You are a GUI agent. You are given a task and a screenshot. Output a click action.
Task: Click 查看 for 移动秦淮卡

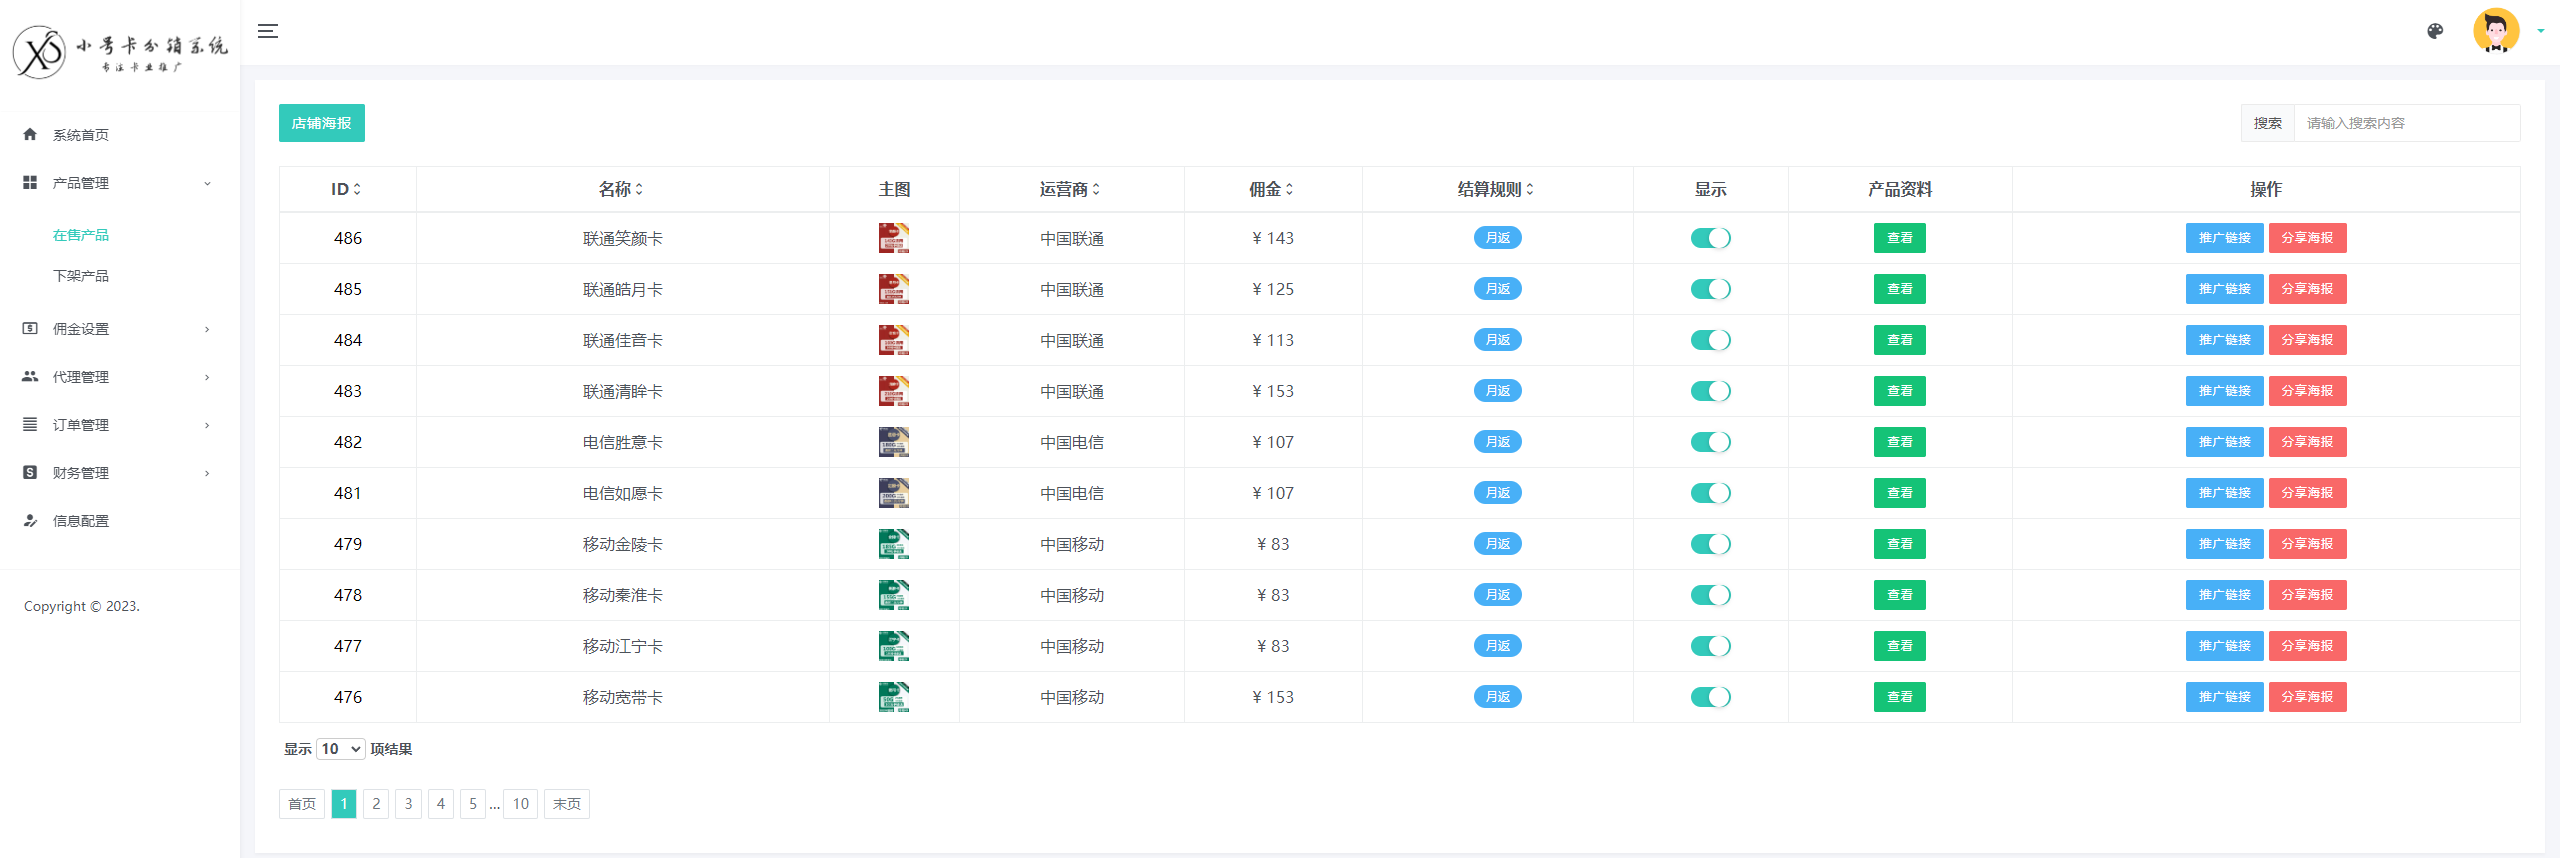[1899, 595]
